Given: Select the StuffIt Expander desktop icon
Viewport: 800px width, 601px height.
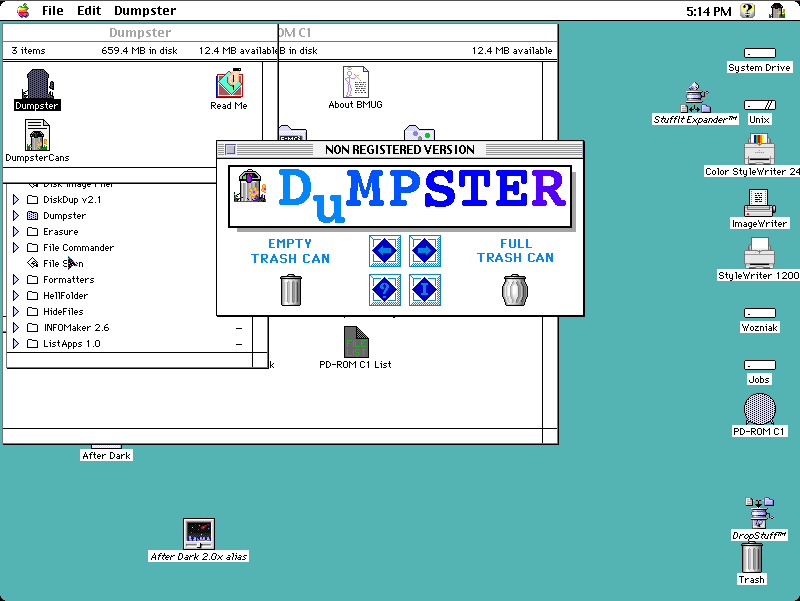Looking at the screenshot, I should pyautogui.click(x=695, y=97).
